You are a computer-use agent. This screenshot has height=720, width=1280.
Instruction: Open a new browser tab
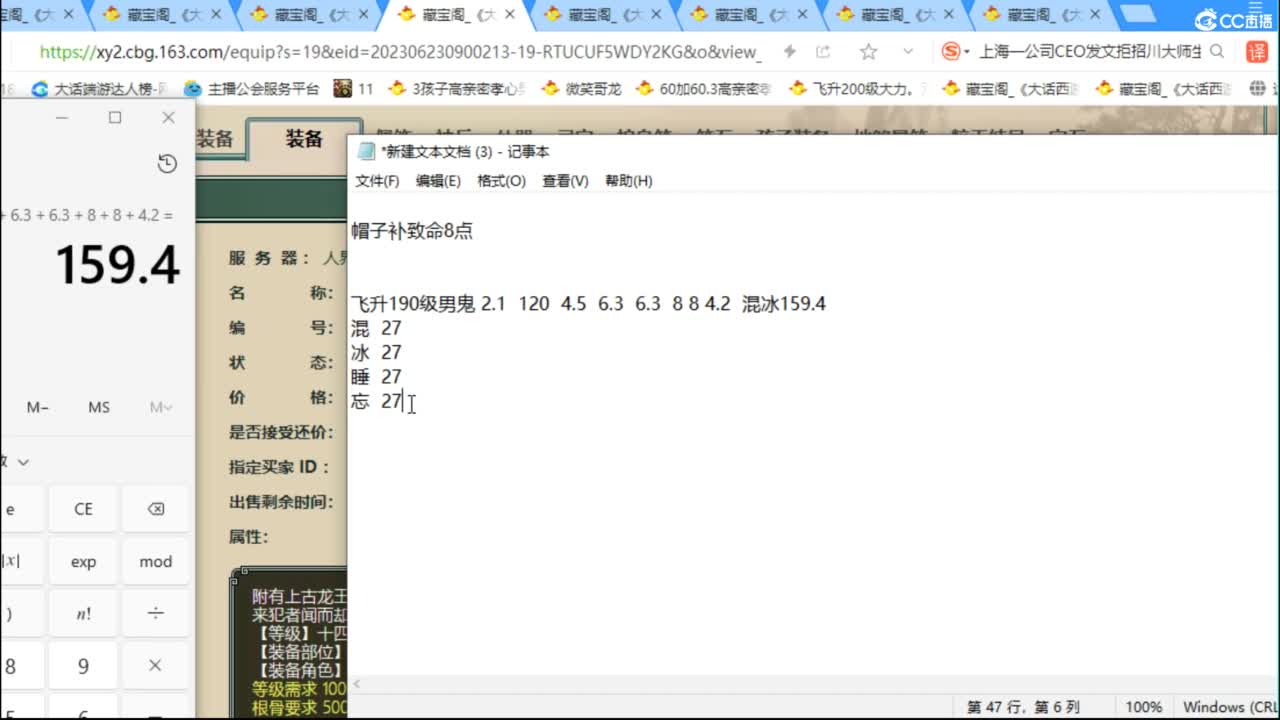[1138, 14]
